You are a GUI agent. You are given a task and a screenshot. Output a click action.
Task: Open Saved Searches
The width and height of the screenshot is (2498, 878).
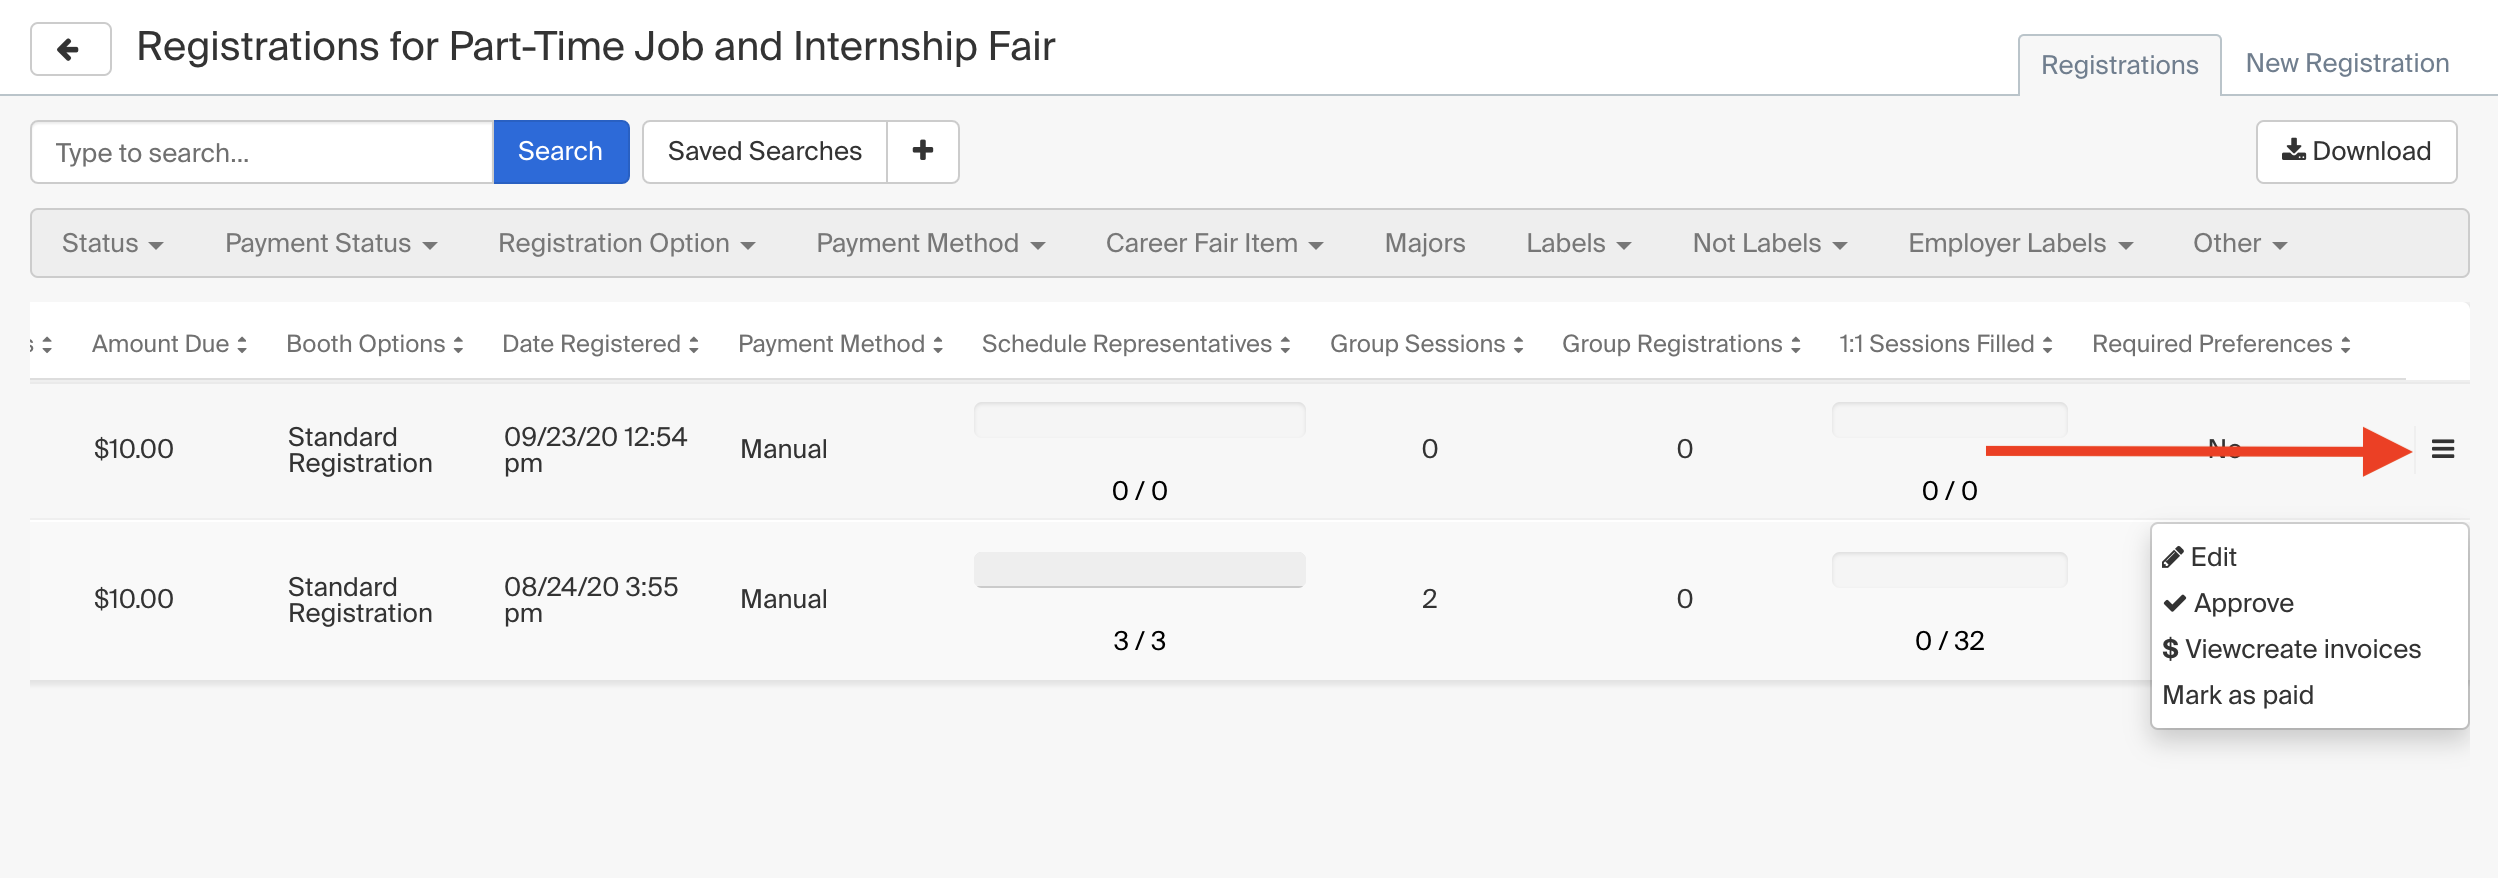tap(764, 151)
